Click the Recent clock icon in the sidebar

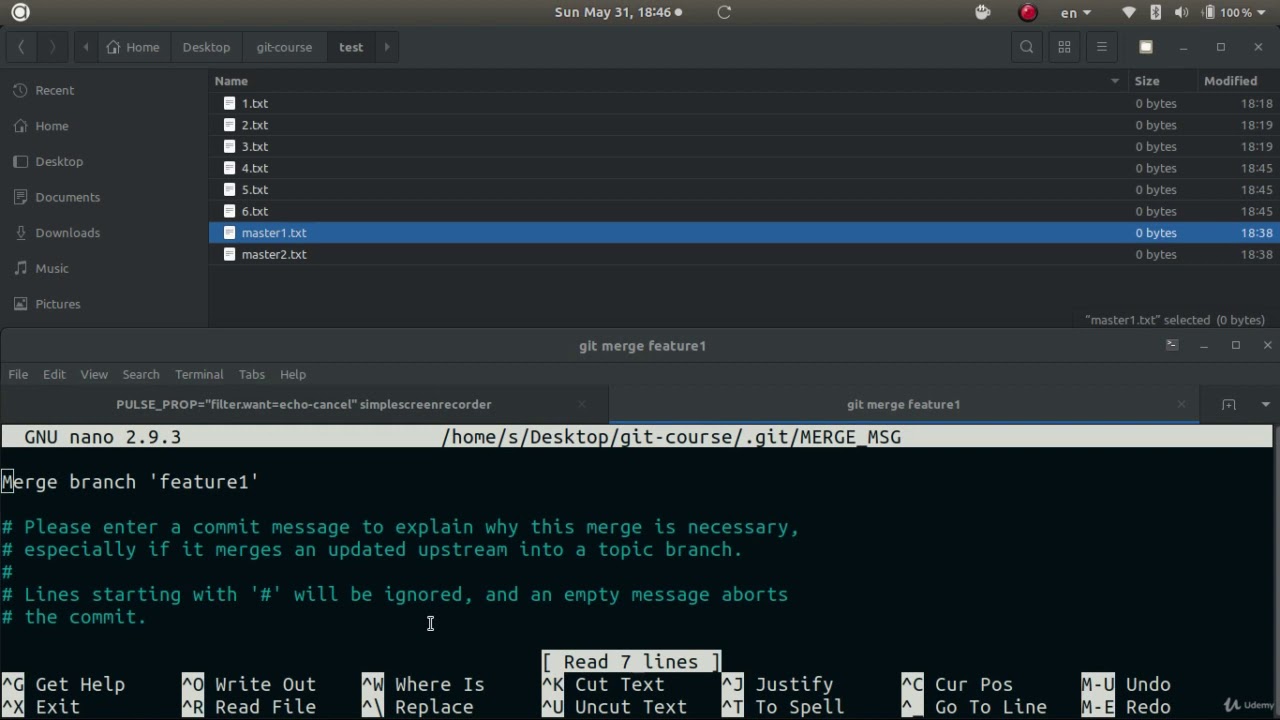pos(19,90)
